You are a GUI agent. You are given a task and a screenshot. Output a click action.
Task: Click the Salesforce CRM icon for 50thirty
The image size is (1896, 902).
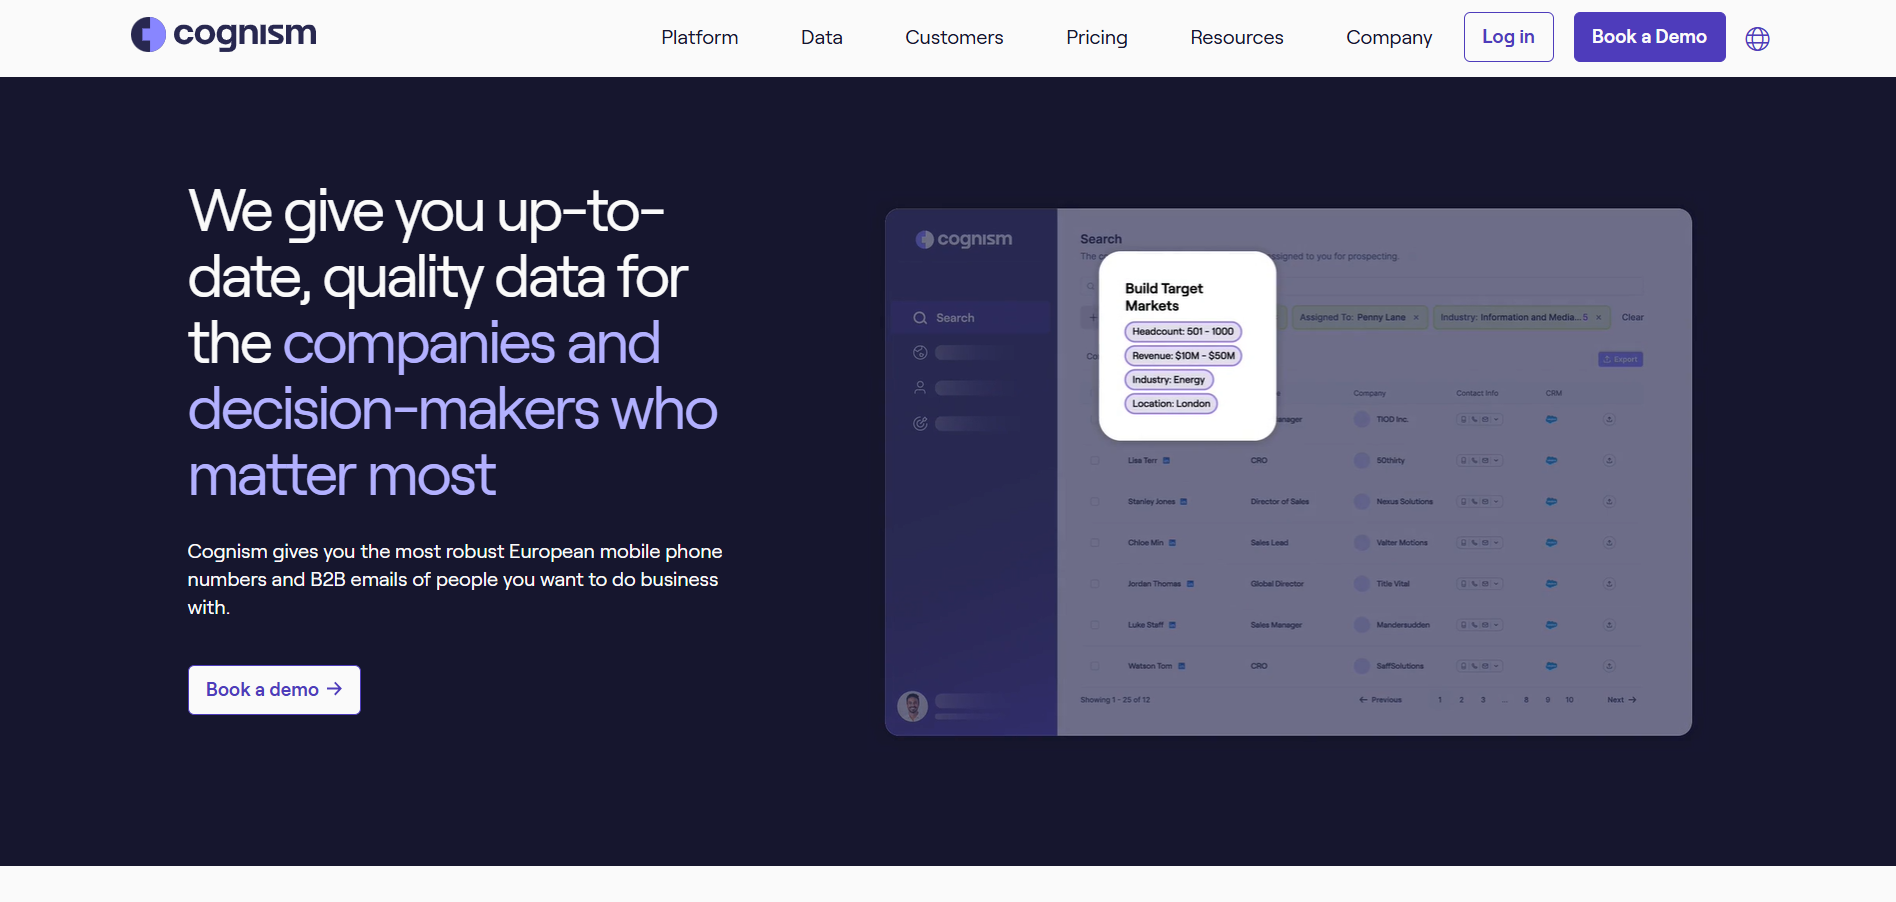[x=1551, y=461]
